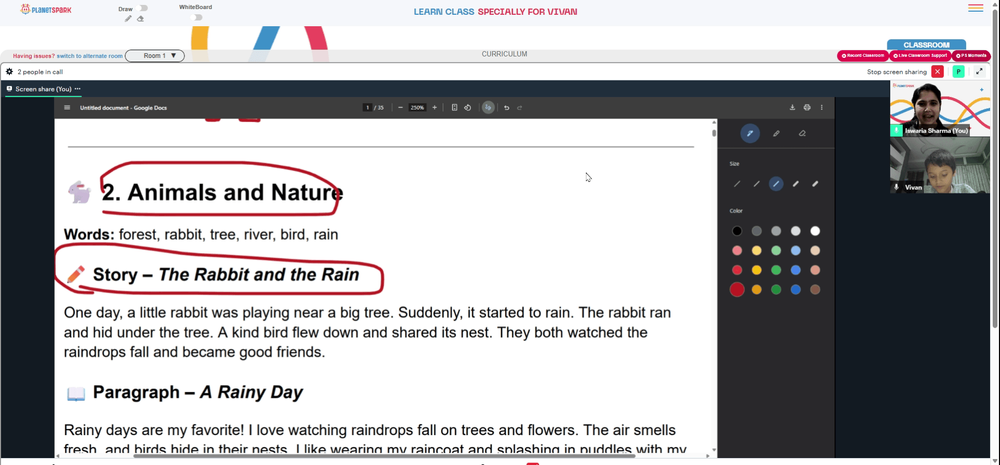Screen dimensions: 1000x465
Task: Click the document horizontal scrollbar
Action: pyautogui.click(x=384, y=455)
